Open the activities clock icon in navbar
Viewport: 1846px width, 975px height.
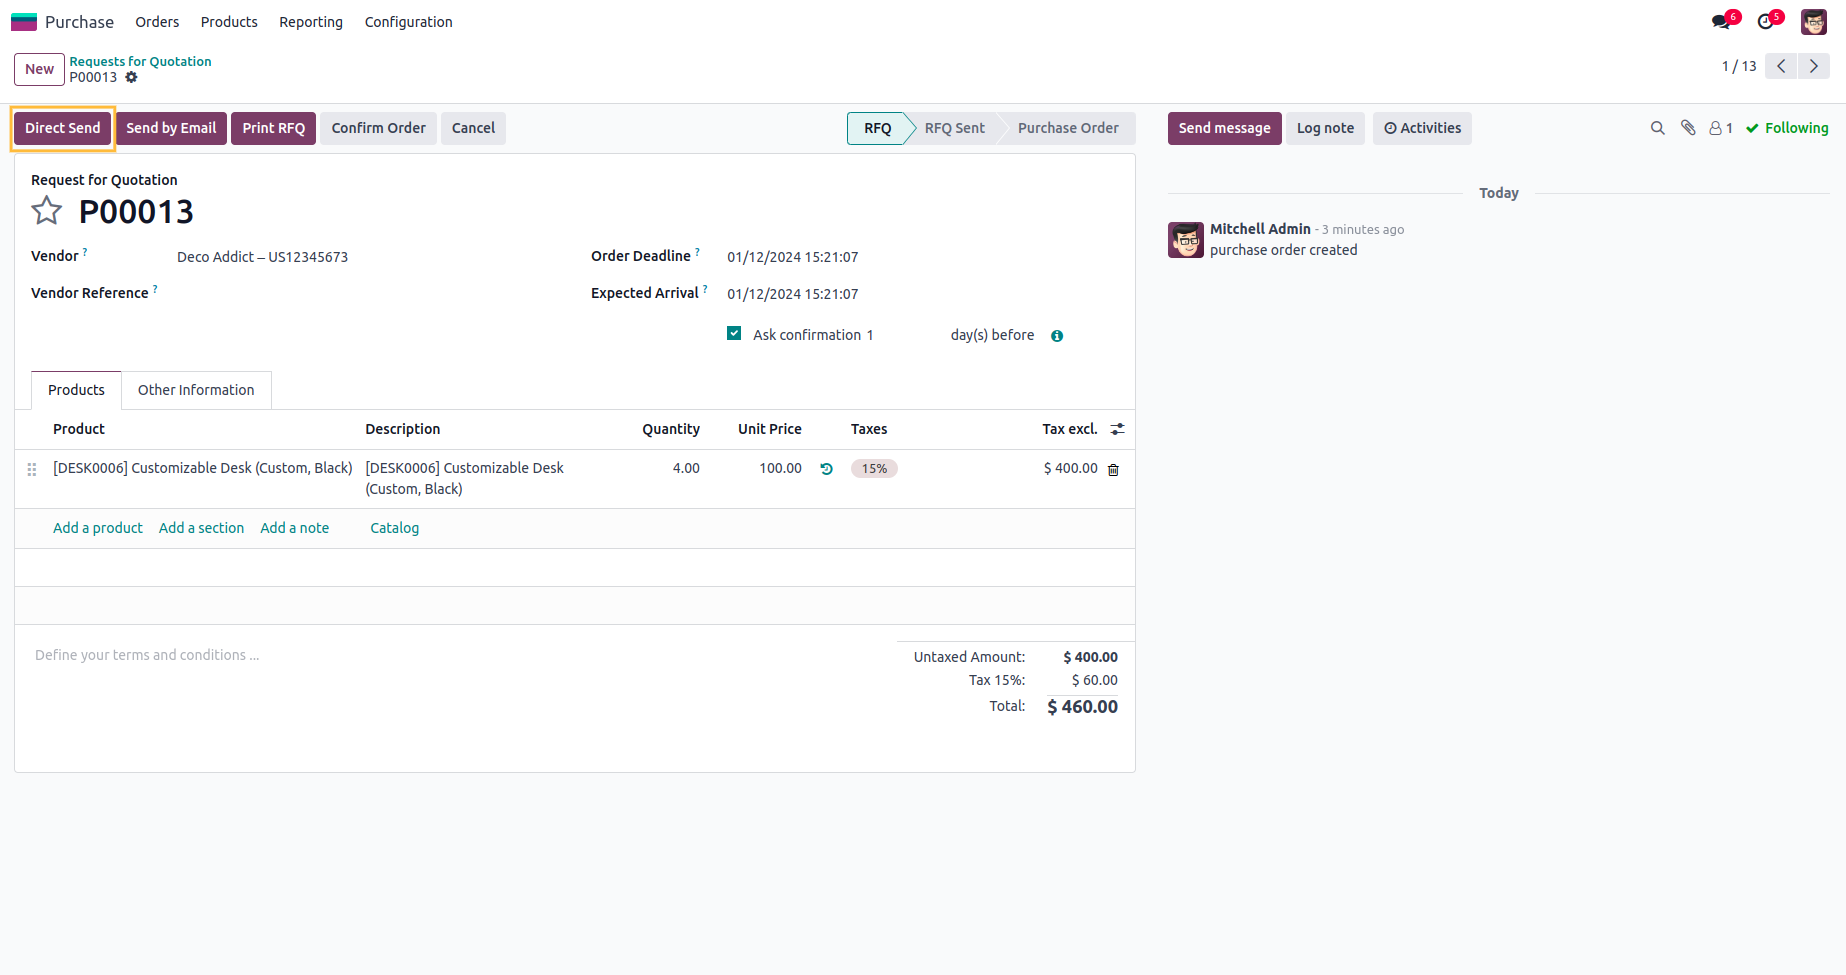[x=1766, y=21]
